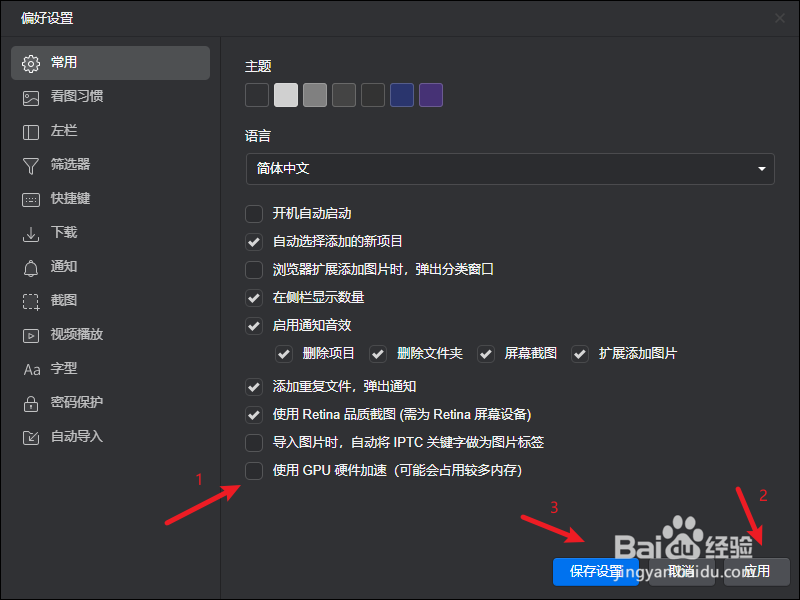The height and width of the screenshot is (600, 800).
Task: Switch to 视频播放 settings
Action: [110, 335]
